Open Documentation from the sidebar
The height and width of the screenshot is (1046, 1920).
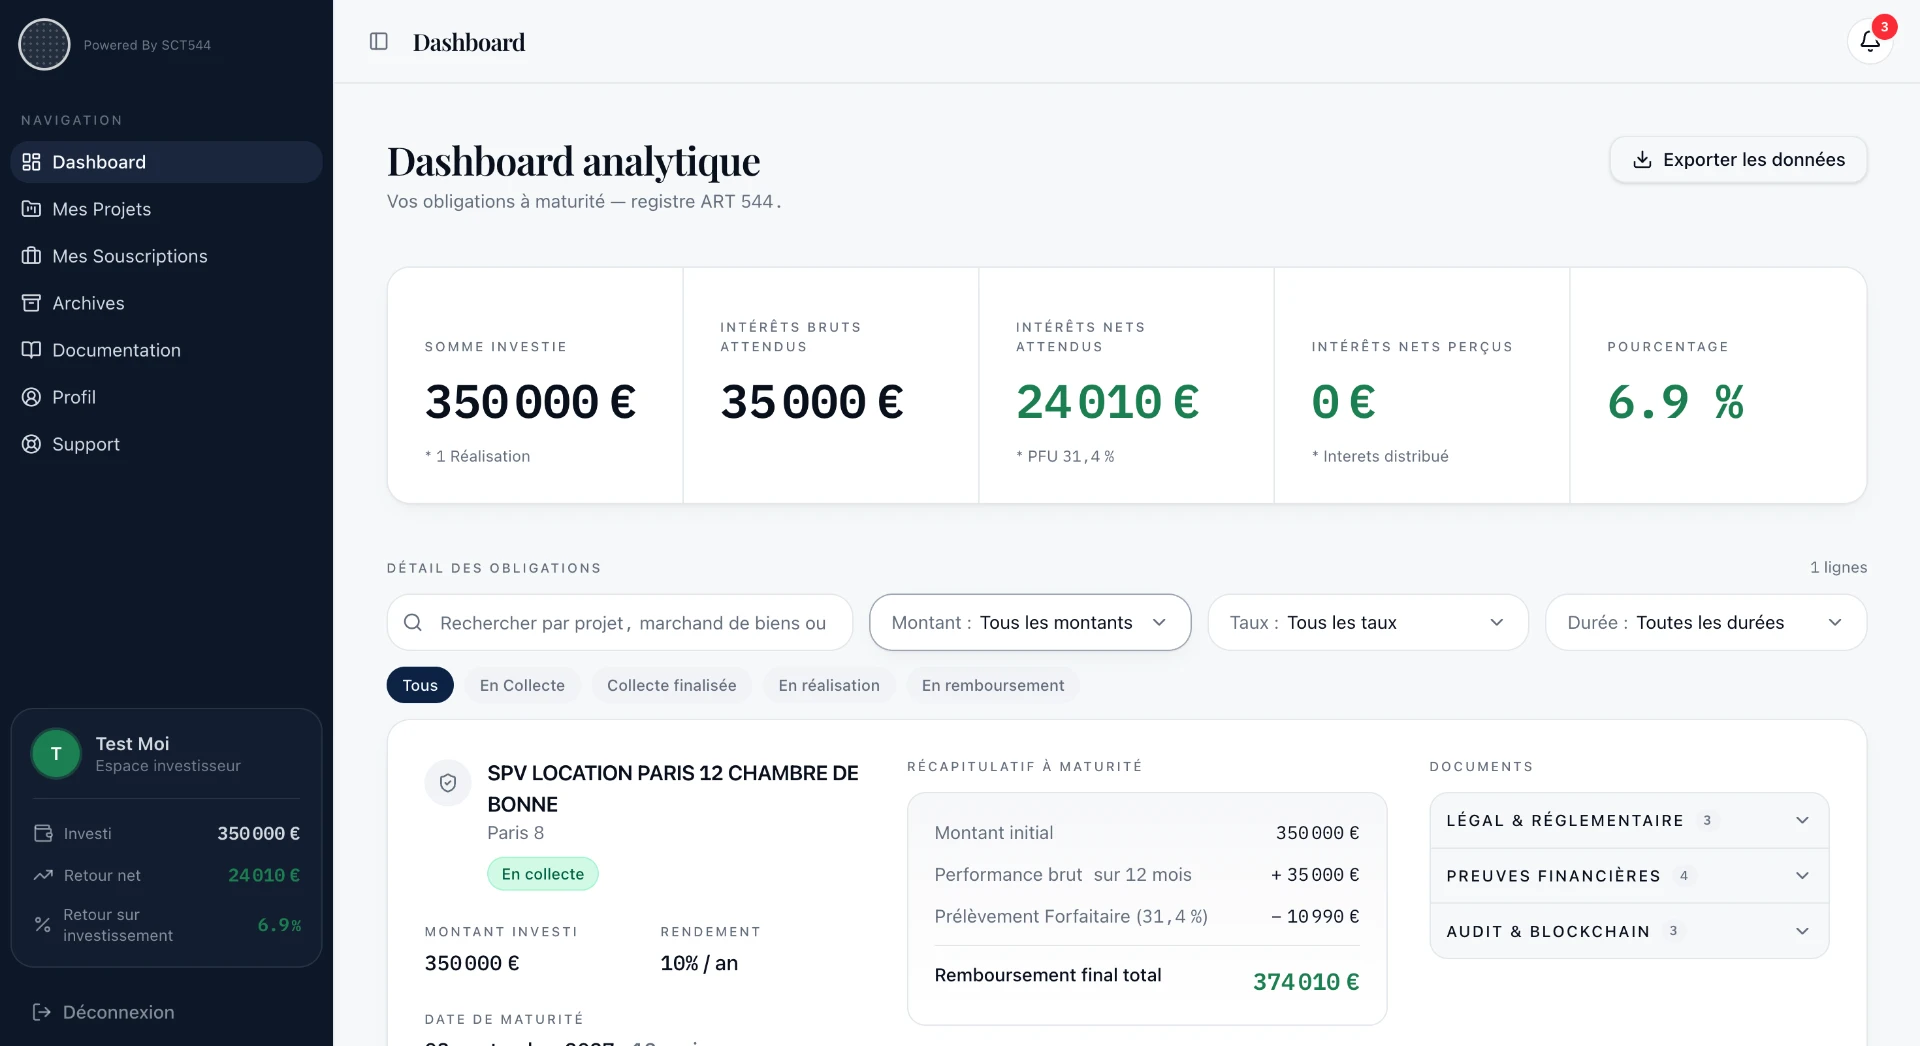click(x=166, y=350)
